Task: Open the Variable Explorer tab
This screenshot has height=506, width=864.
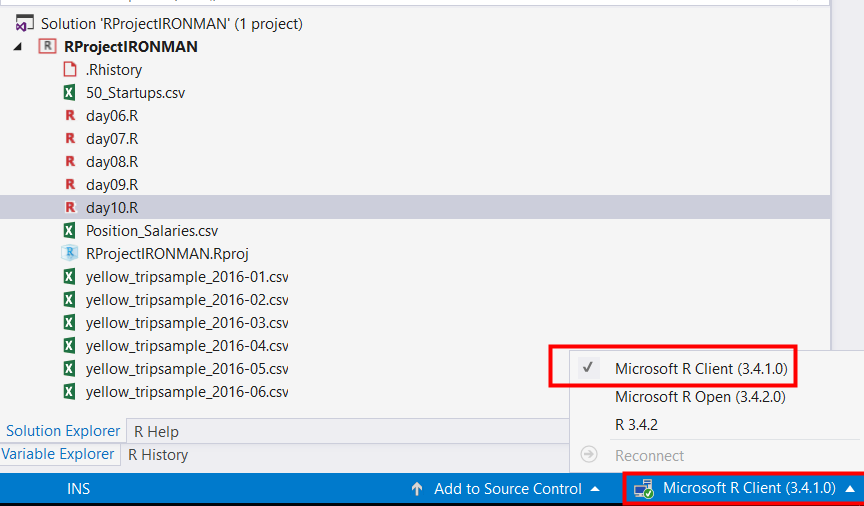Action: 58,454
